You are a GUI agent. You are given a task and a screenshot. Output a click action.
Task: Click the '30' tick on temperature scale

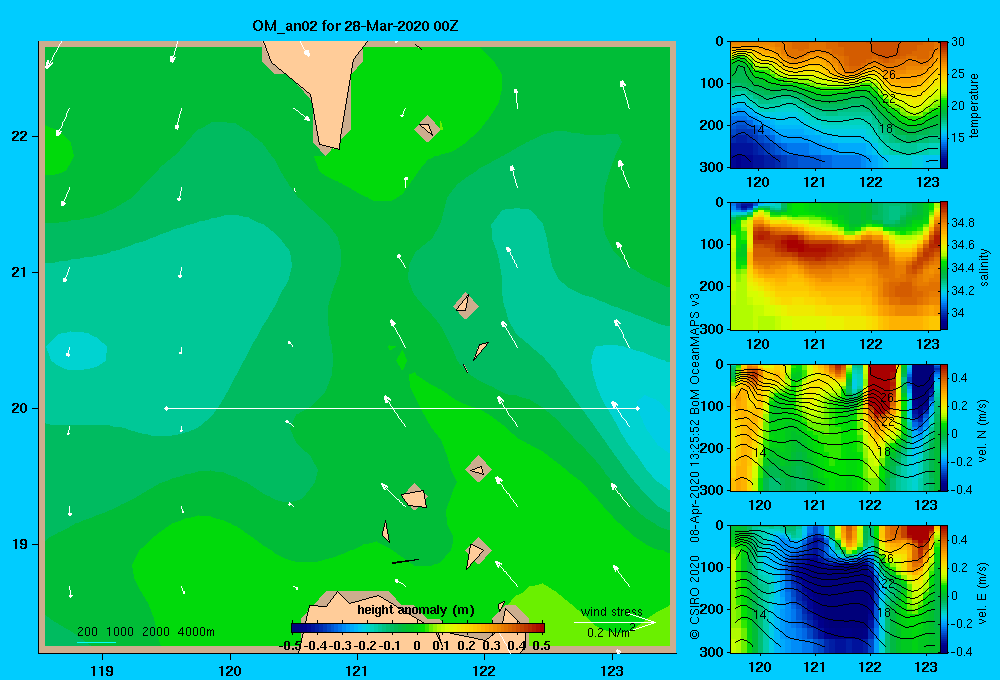pos(957,42)
